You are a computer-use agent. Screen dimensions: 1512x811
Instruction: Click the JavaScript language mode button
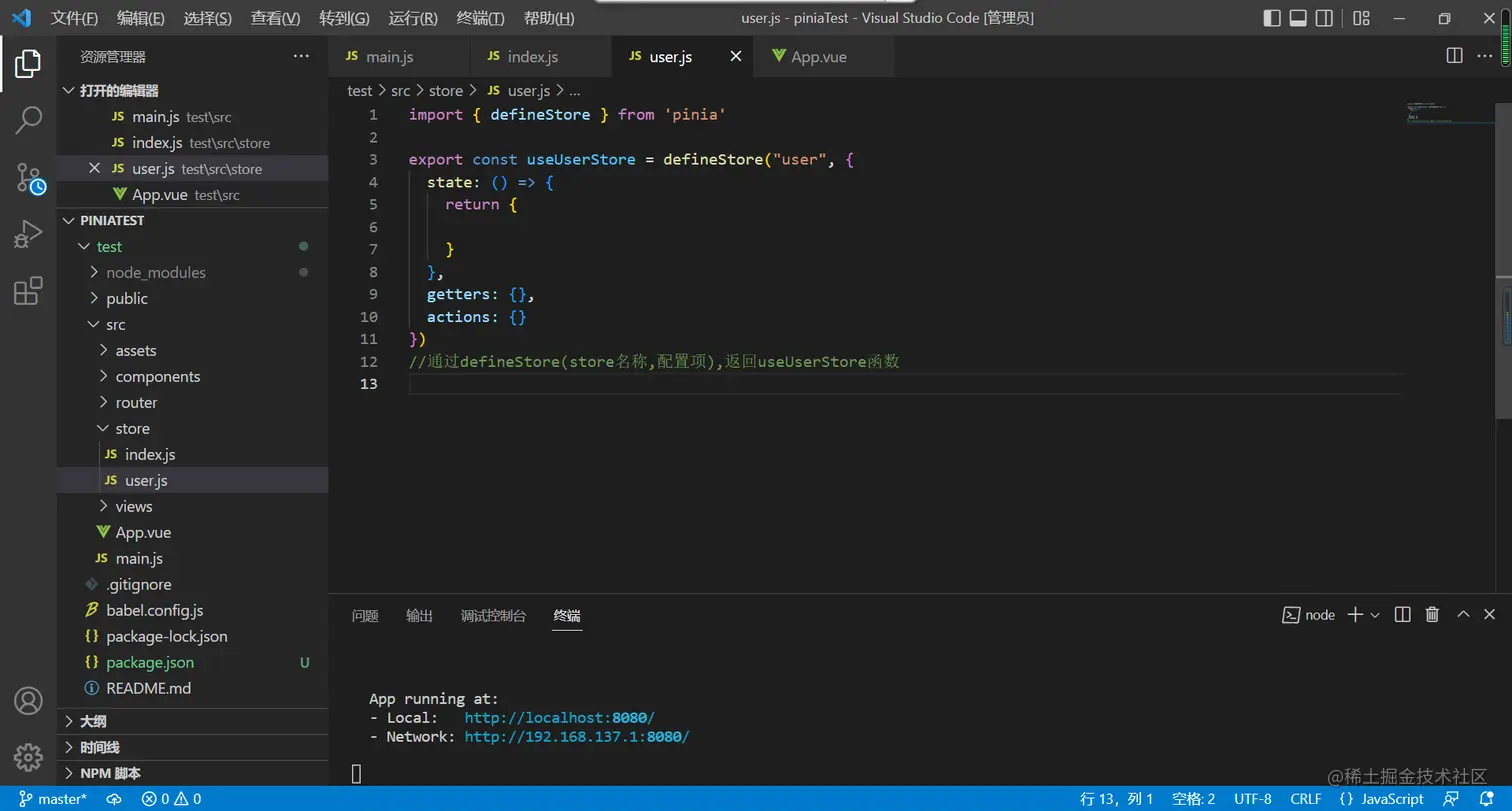tap(1381, 799)
